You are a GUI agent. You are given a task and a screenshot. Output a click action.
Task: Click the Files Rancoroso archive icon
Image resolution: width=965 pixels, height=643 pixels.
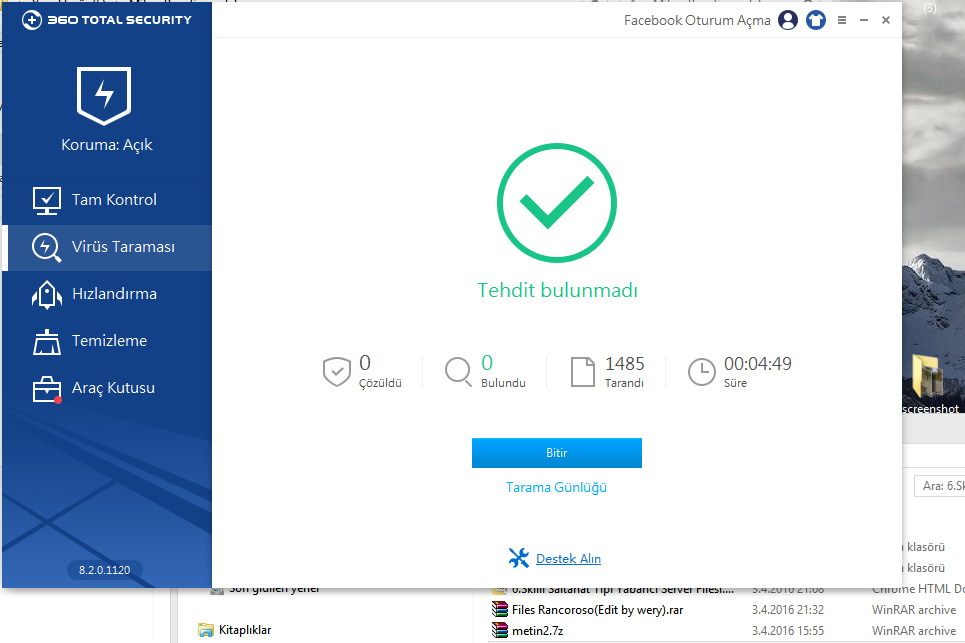[500, 610]
